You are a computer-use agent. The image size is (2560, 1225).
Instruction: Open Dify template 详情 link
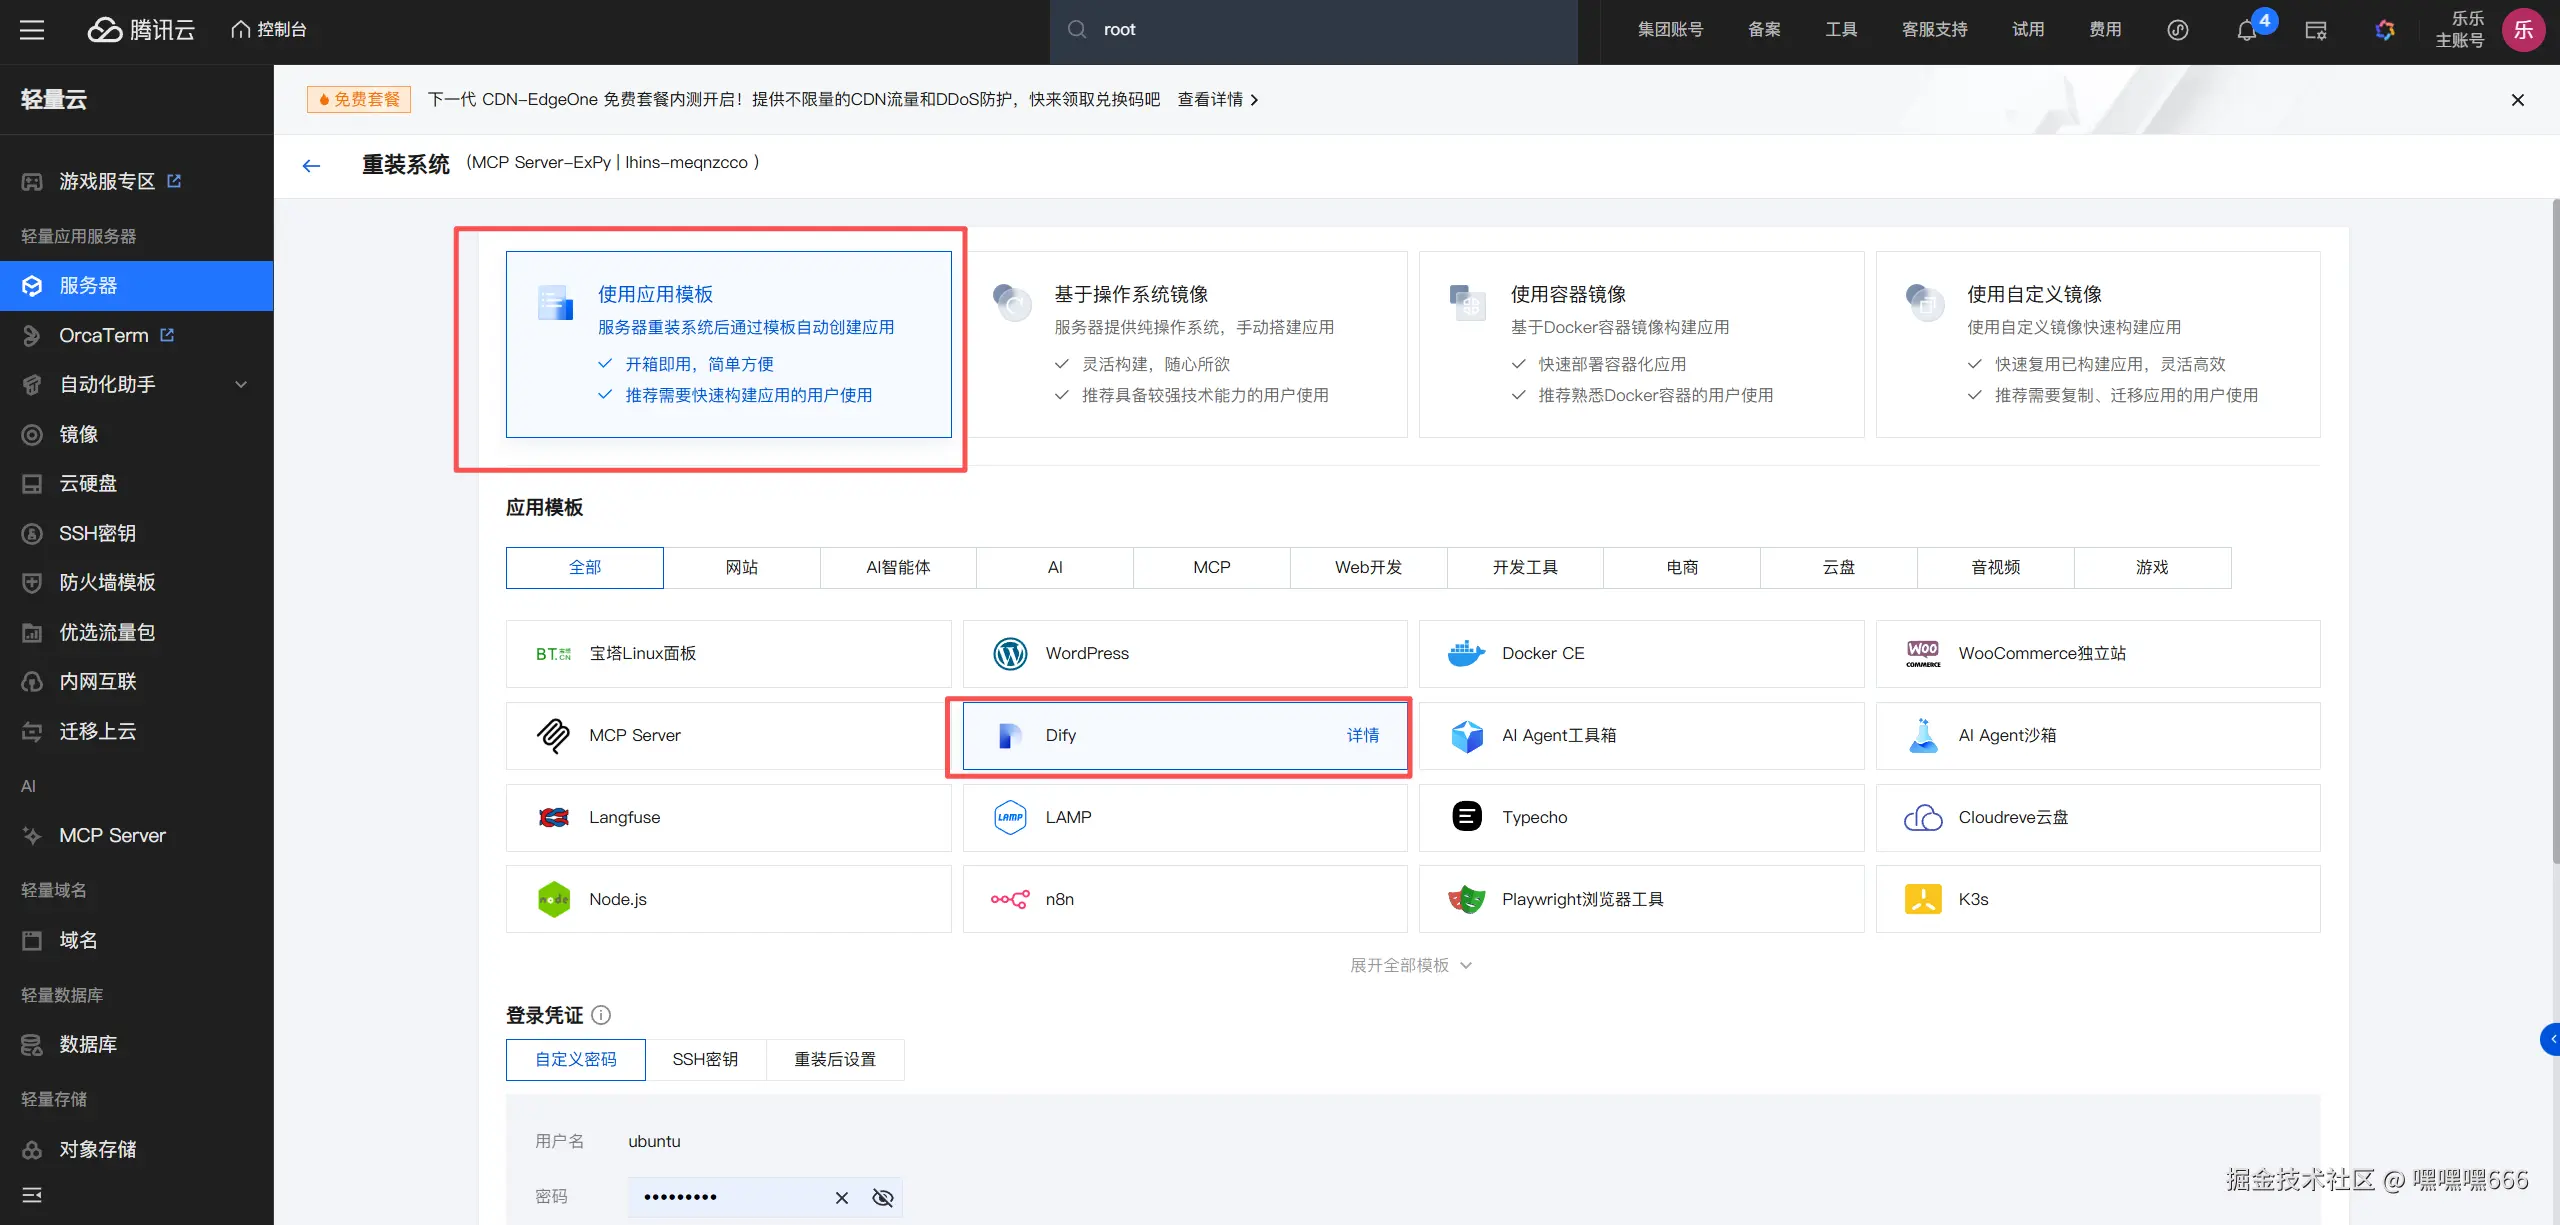1363,736
